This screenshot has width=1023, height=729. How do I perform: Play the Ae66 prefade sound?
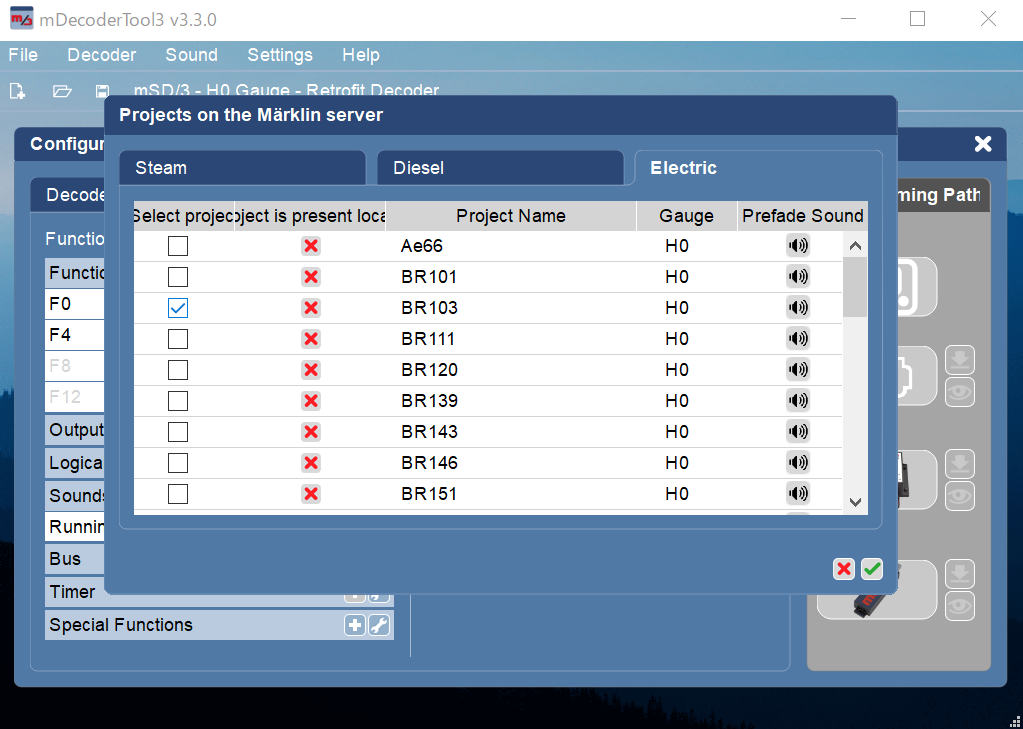[797, 246]
